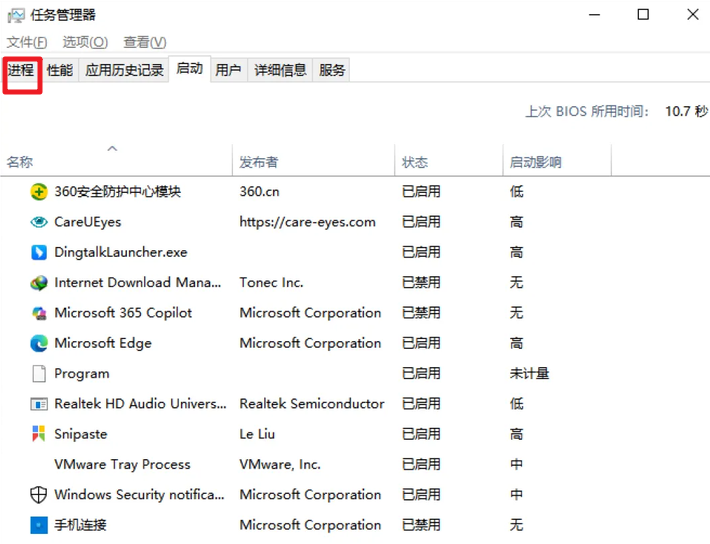Open the 选项(O) menu
This screenshot has height=544, width=710.
tap(85, 42)
